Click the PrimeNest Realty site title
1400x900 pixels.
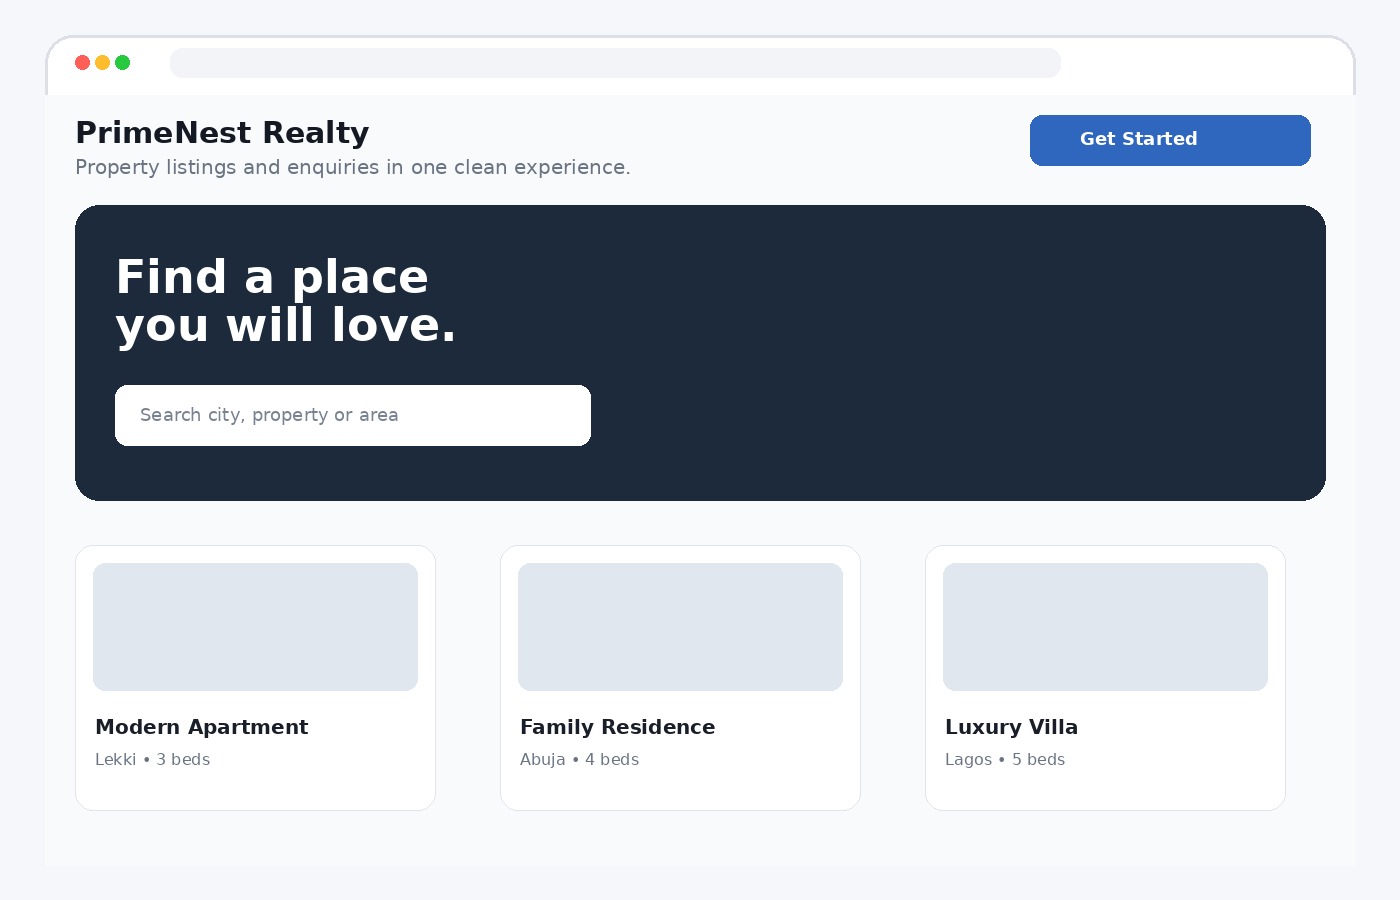pyautogui.click(x=222, y=133)
